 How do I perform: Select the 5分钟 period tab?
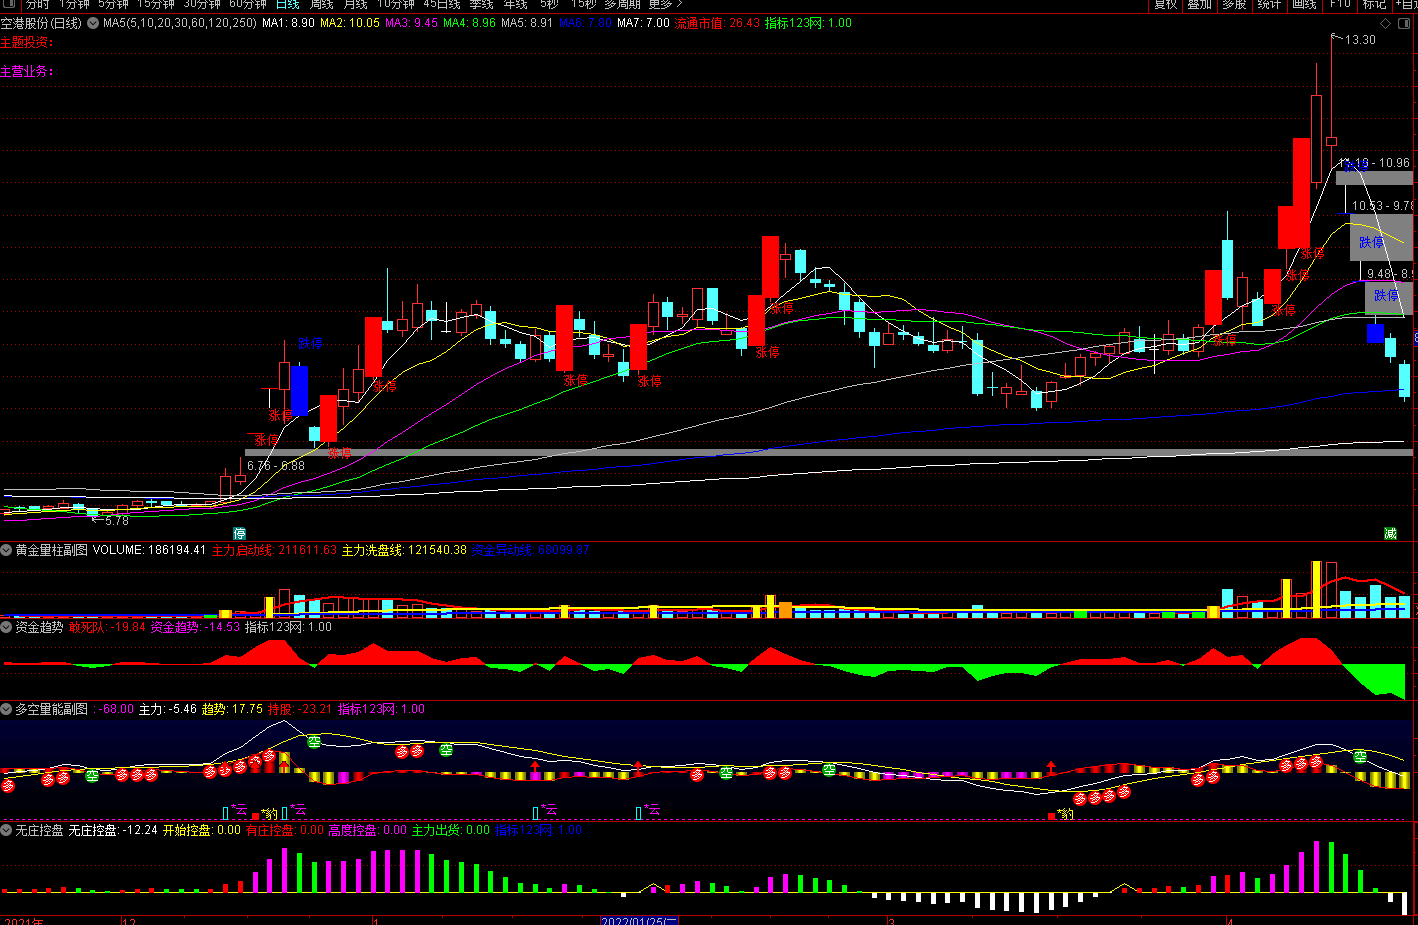[x=113, y=5]
